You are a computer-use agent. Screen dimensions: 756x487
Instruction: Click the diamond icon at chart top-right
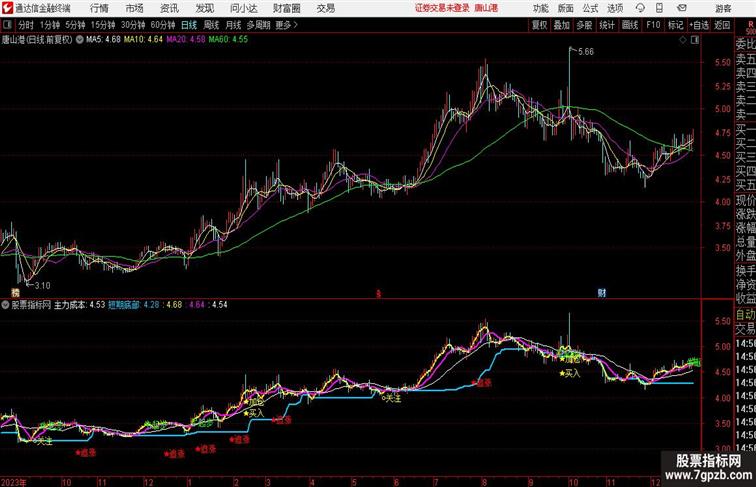[x=683, y=40]
